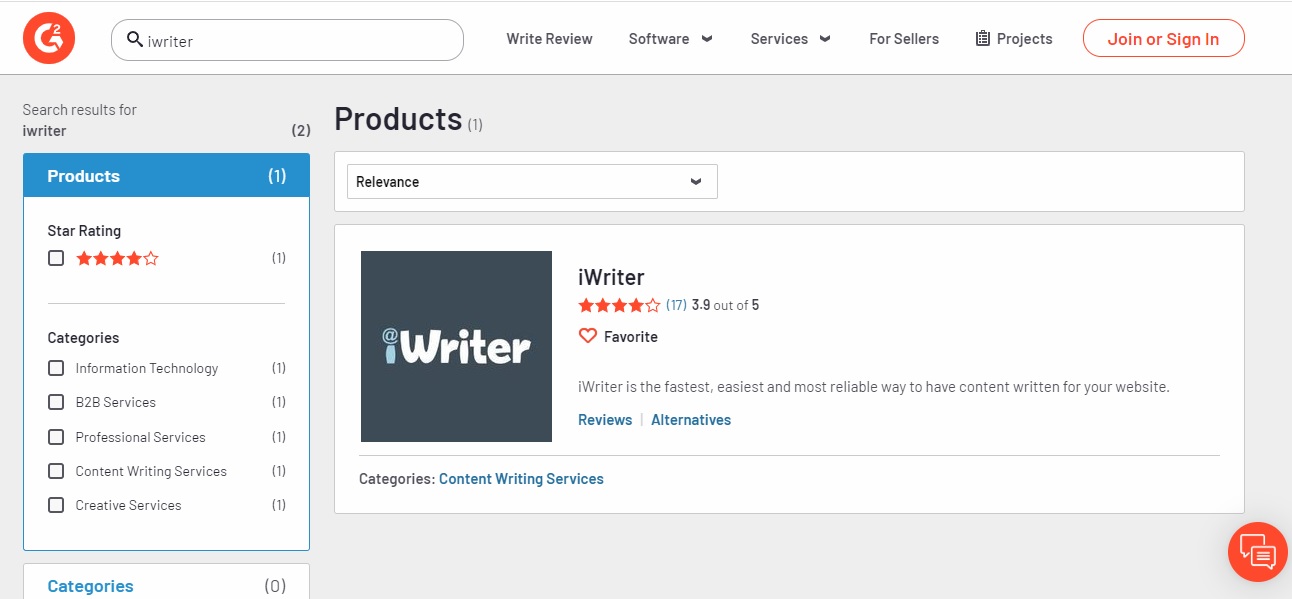Image resolution: width=1292 pixels, height=599 pixels.
Task: Open the Relevance sort dropdown
Action: click(532, 182)
